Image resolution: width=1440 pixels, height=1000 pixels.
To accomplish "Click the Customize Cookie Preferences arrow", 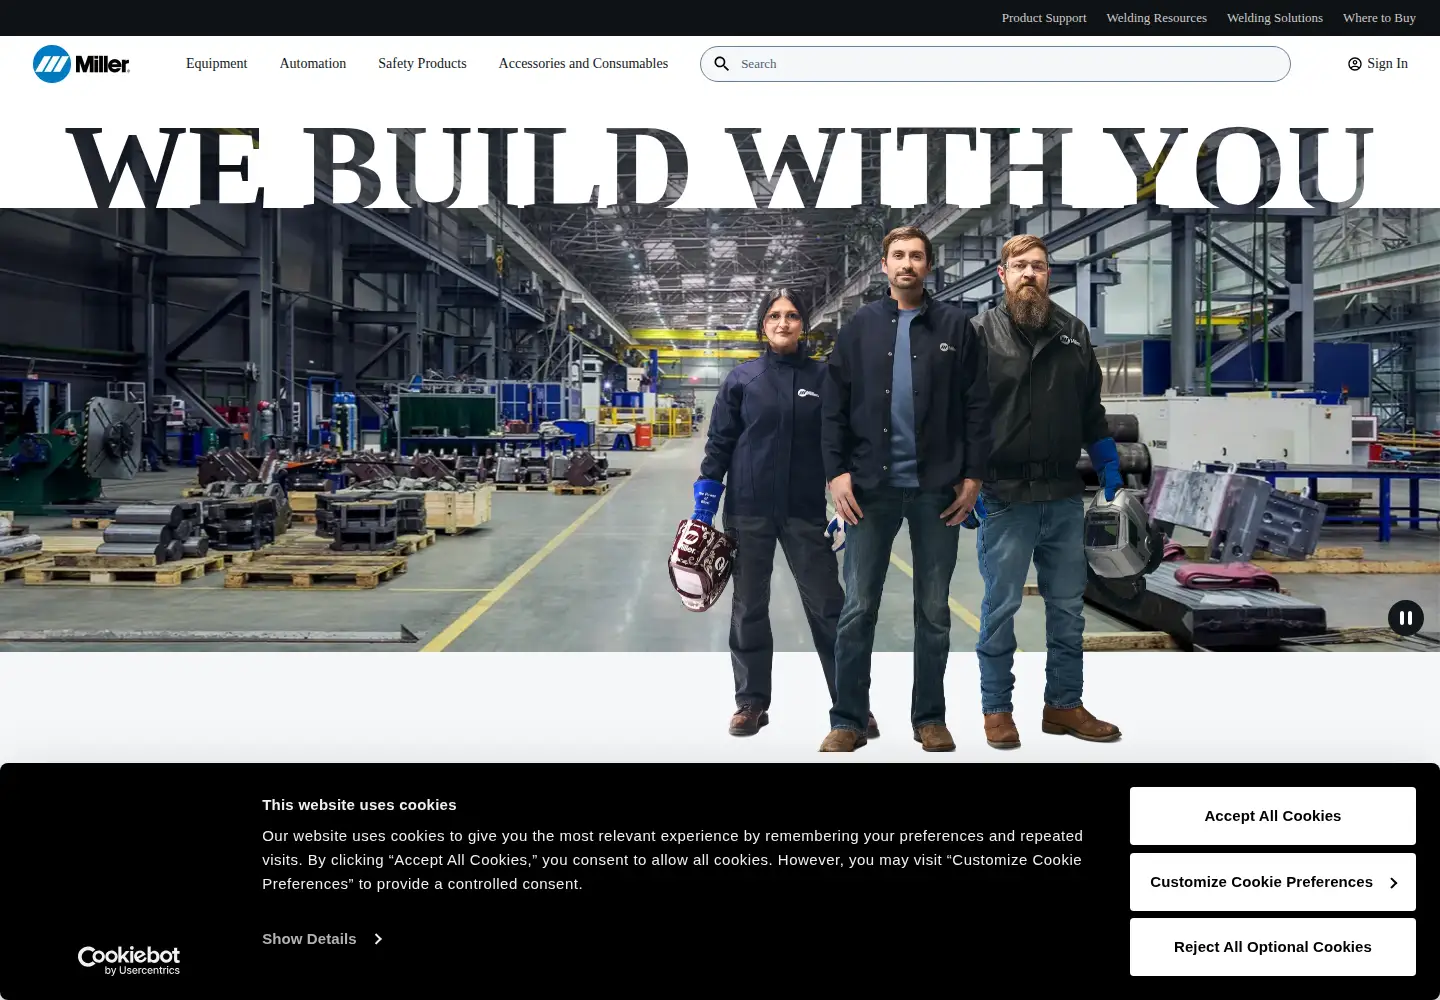I will pos(1393,883).
